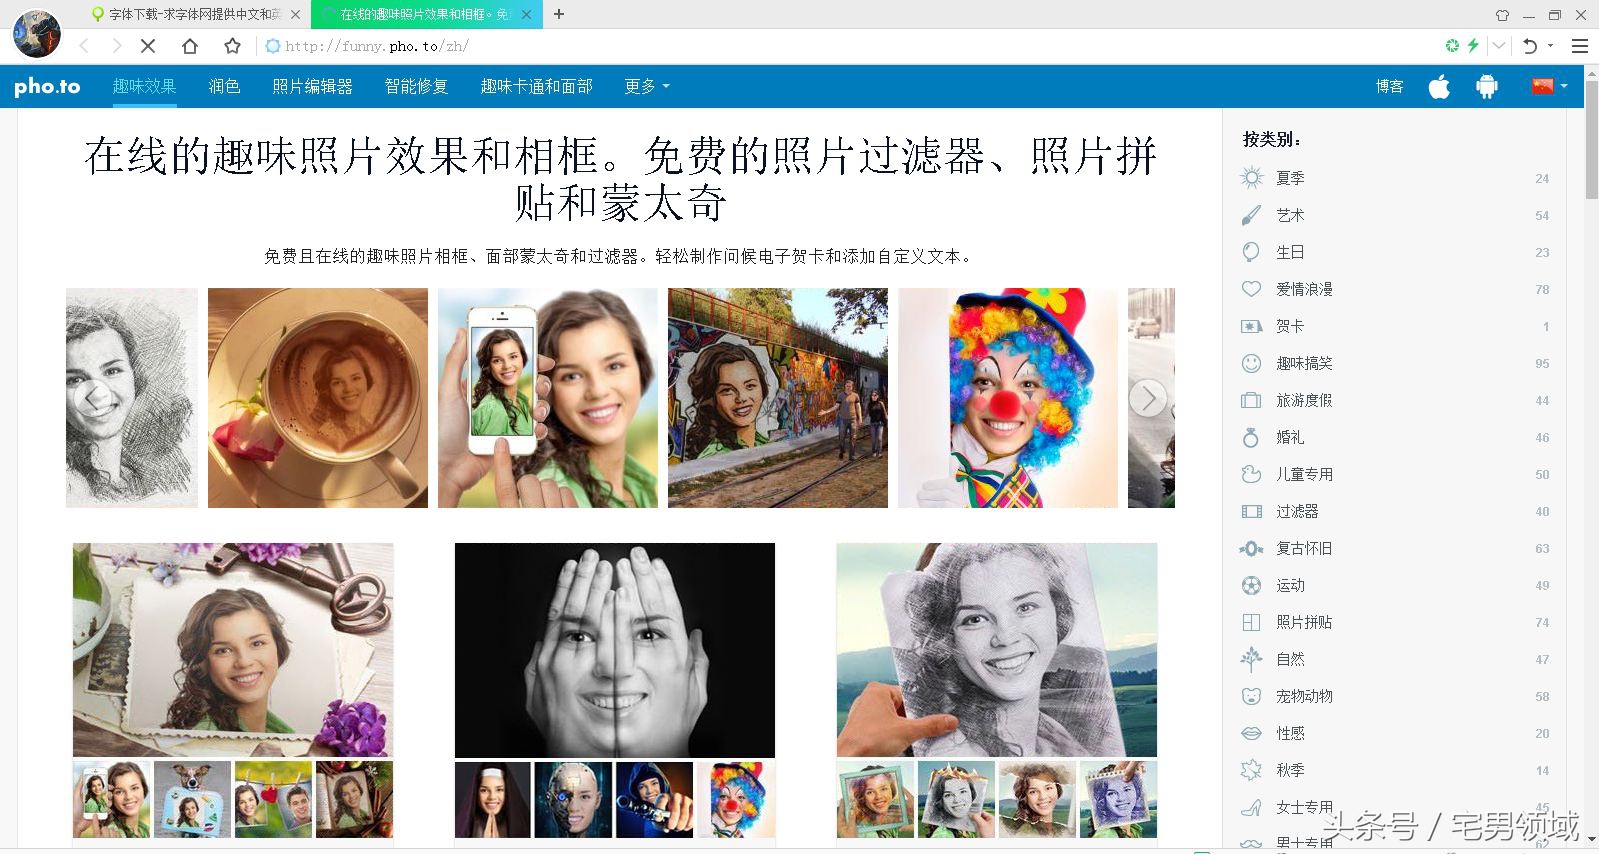Click the address bar URL field

[850, 46]
